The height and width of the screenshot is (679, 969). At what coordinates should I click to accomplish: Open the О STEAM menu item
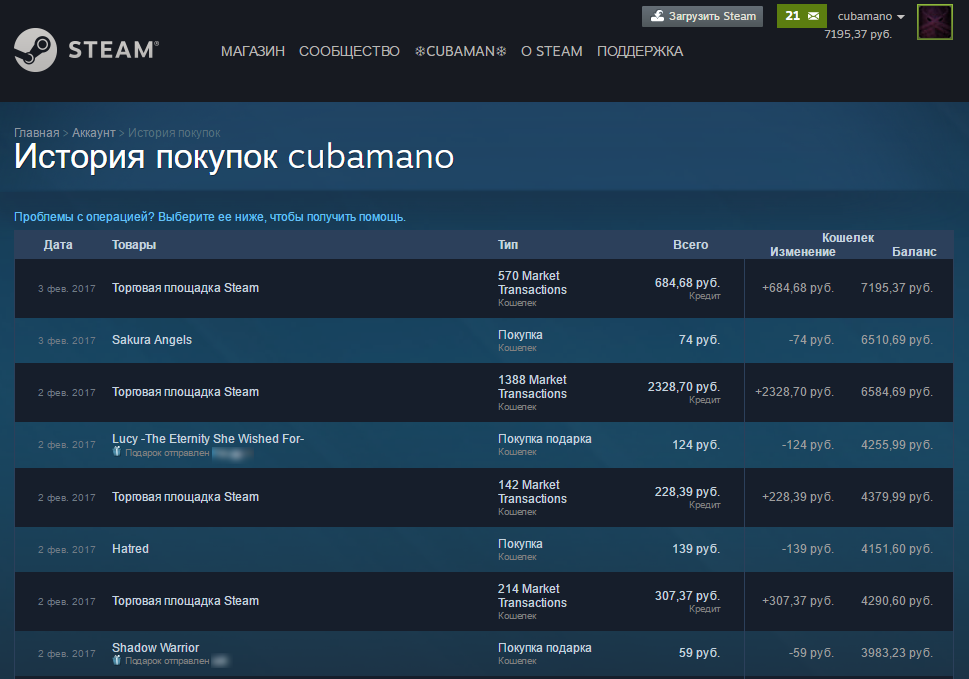coord(551,51)
